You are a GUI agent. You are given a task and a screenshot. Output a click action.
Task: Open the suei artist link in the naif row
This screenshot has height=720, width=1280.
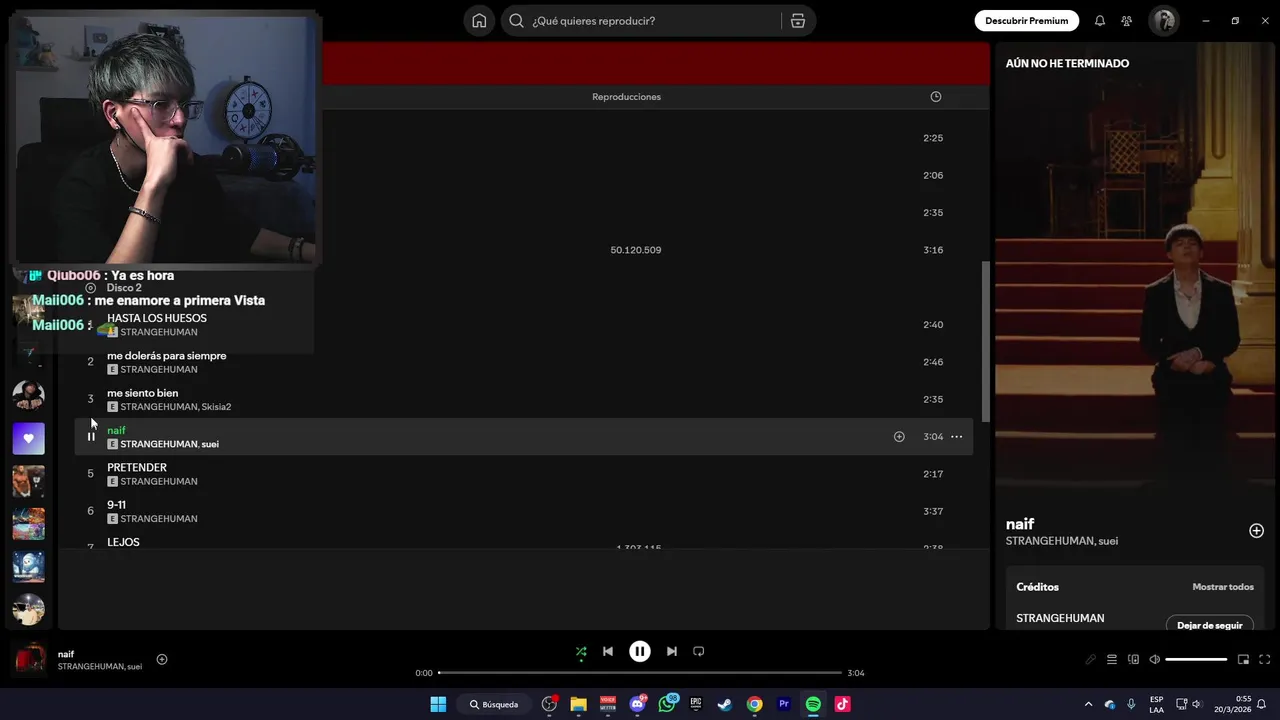[210, 444]
